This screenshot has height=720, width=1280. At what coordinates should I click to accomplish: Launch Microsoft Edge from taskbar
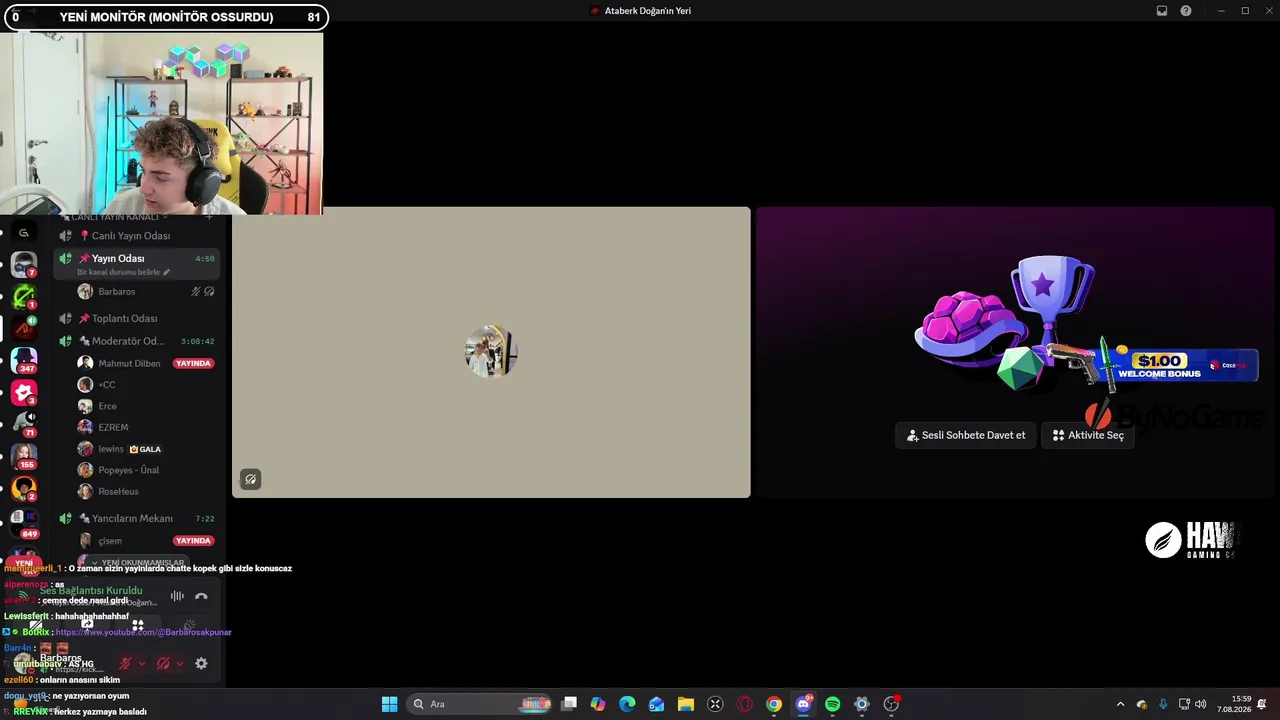[x=627, y=704]
